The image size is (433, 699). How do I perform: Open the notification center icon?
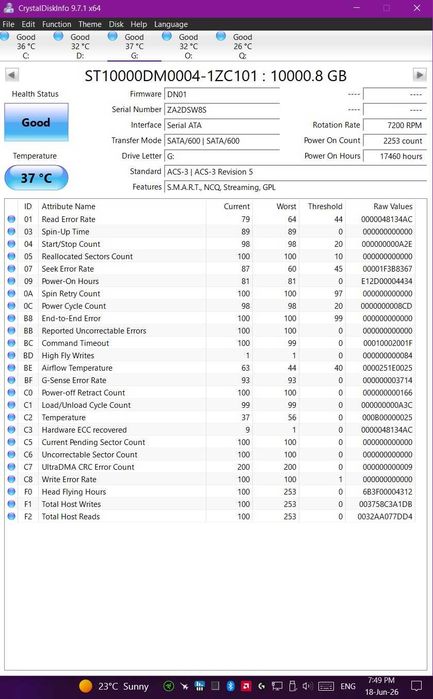click(417, 686)
